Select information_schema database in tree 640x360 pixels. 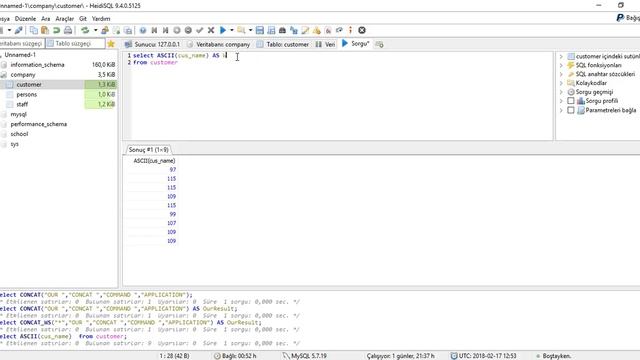coord(38,65)
